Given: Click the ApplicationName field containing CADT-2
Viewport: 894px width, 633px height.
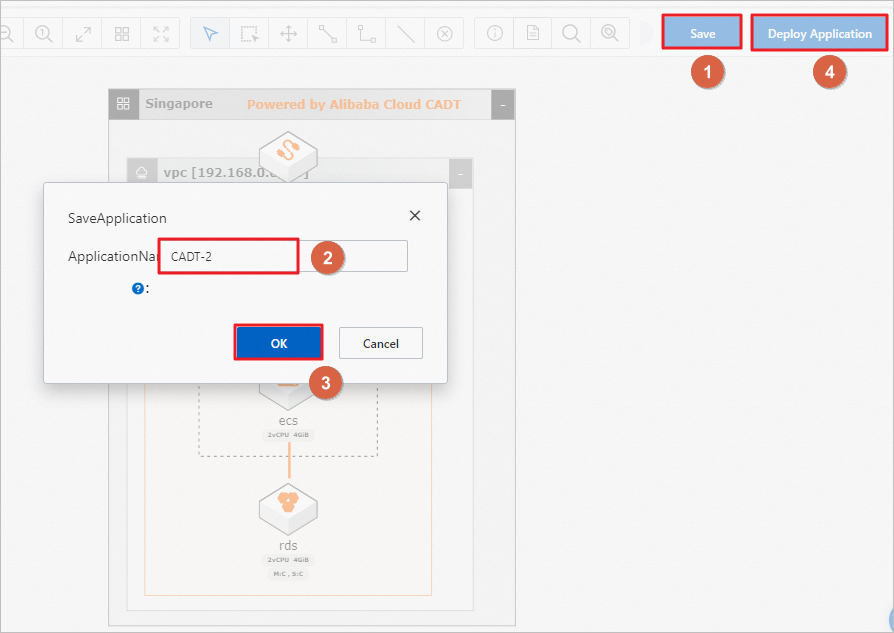Looking at the screenshot, I should [283, 256].
